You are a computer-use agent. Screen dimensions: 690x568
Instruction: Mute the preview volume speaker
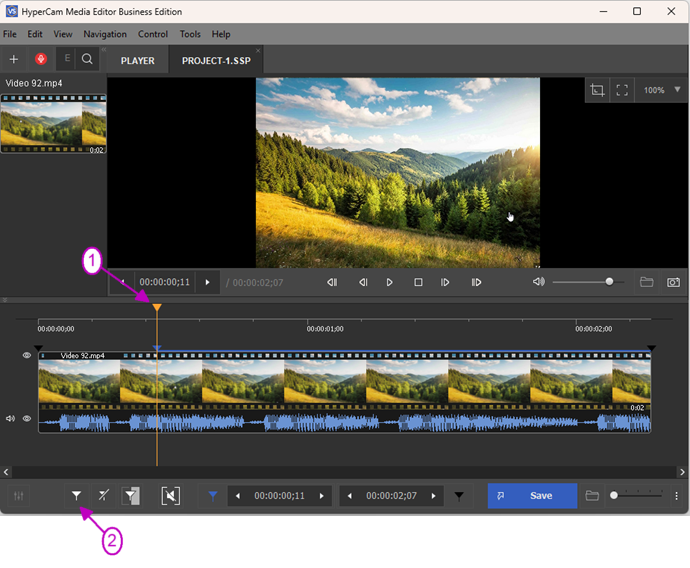pos(538,283)
